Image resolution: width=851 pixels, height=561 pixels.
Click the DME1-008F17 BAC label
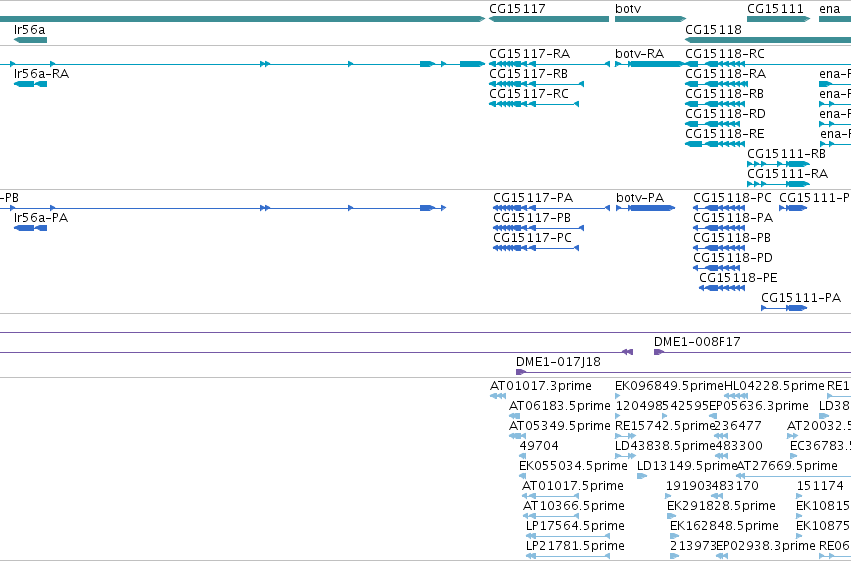697,342
